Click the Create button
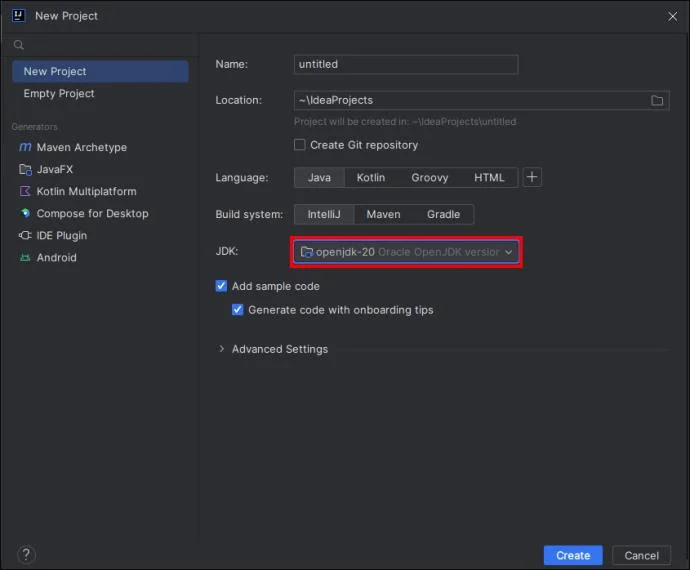690x570 pixels. coord(573,555)
